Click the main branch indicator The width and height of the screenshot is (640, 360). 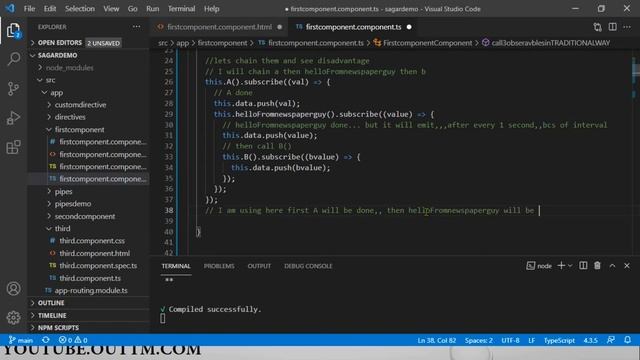click(21, 340)
